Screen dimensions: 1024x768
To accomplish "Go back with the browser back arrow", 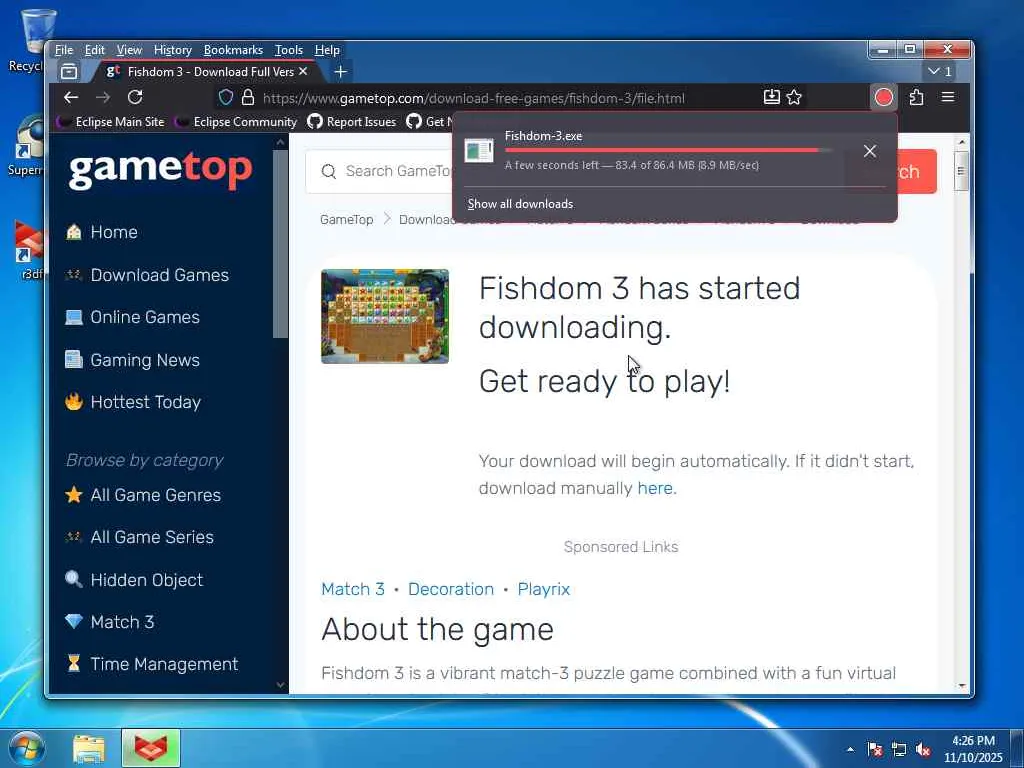I will (x=71, y=97).
